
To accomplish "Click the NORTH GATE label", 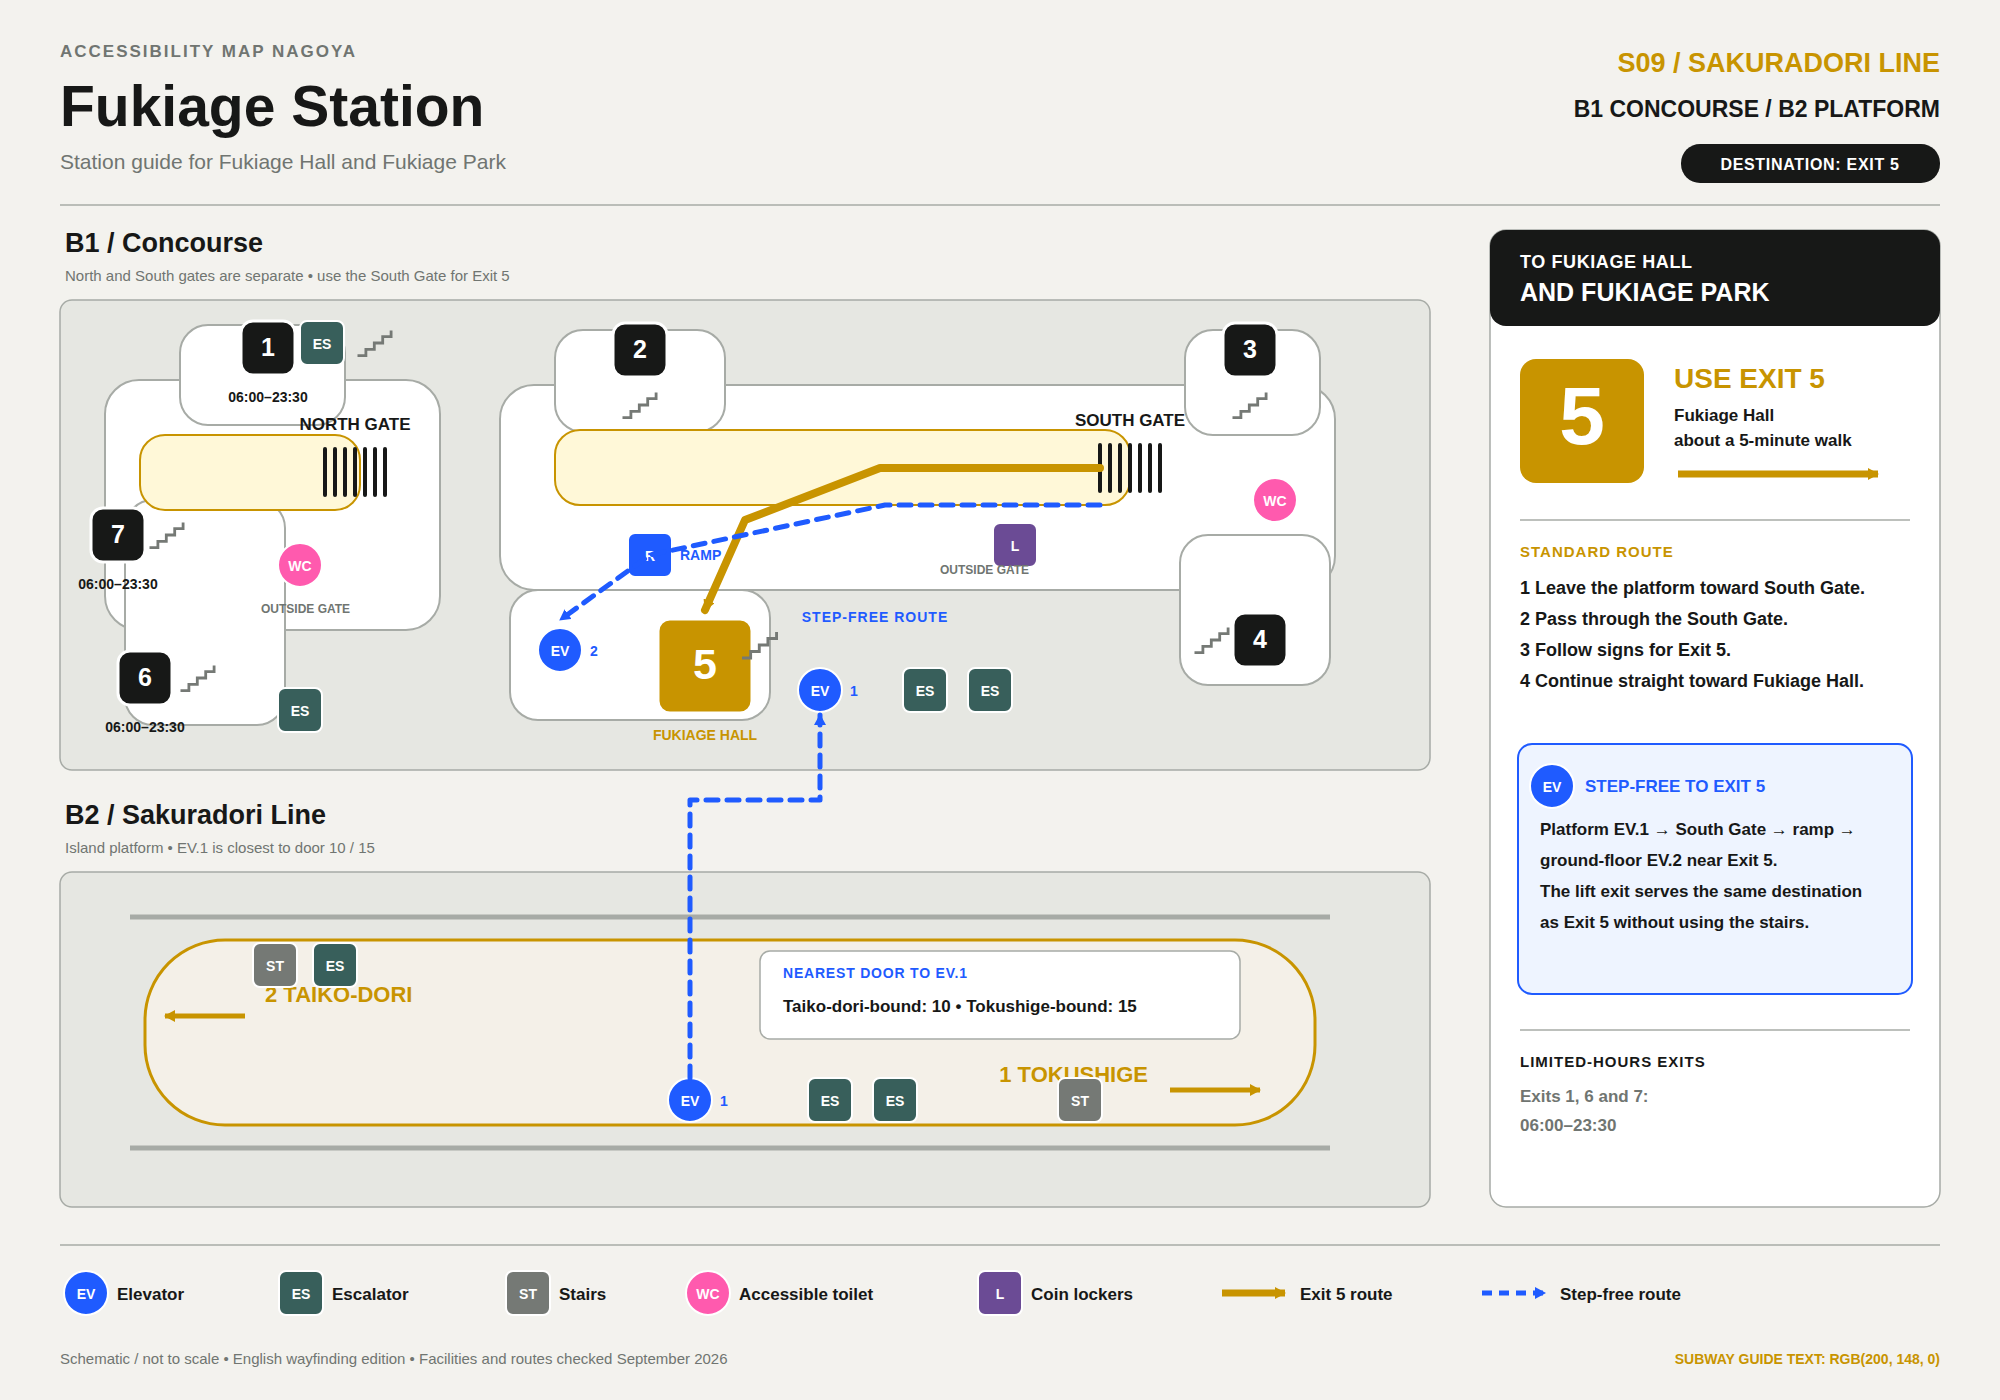I will point(355,424).
